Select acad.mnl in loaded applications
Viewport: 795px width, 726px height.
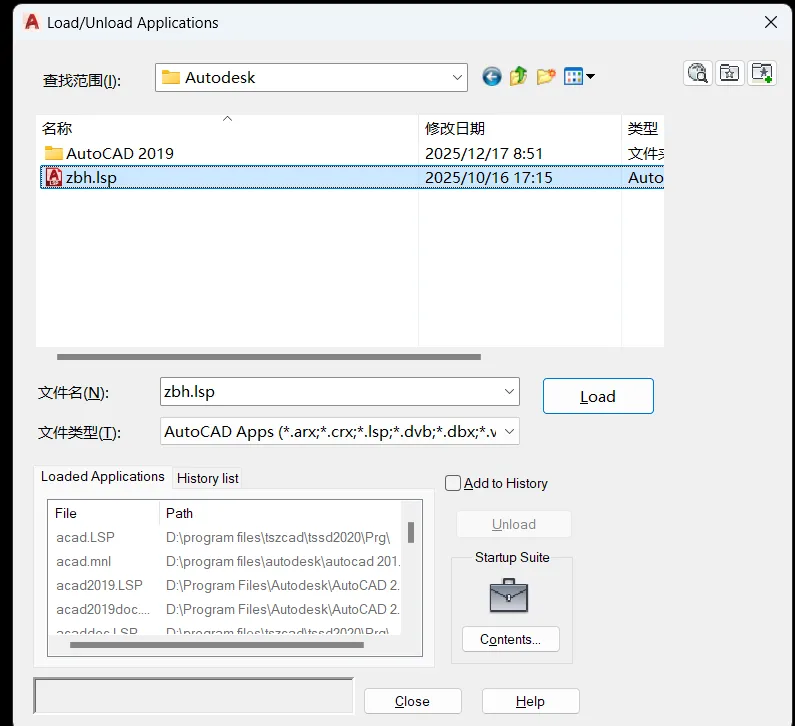(x=83, y=561)
